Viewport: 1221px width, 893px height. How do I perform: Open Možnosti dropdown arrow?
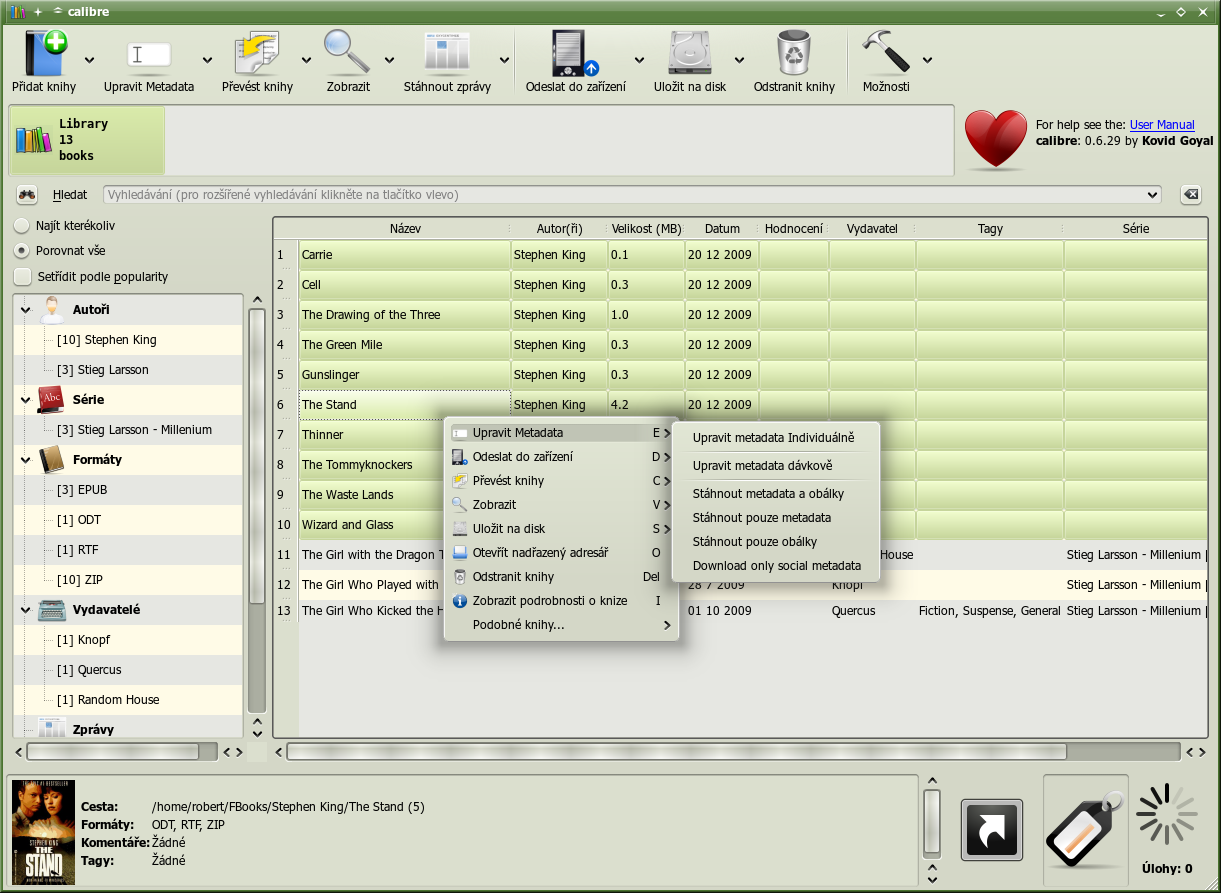[928, 60]
